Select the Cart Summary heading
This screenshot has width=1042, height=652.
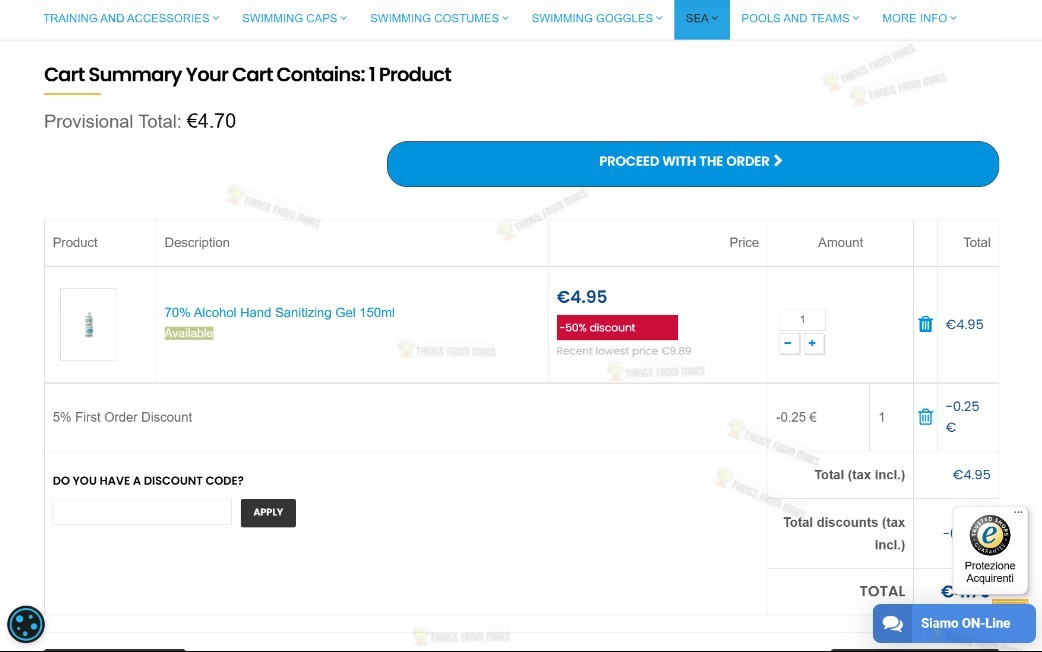coord(247,74)
